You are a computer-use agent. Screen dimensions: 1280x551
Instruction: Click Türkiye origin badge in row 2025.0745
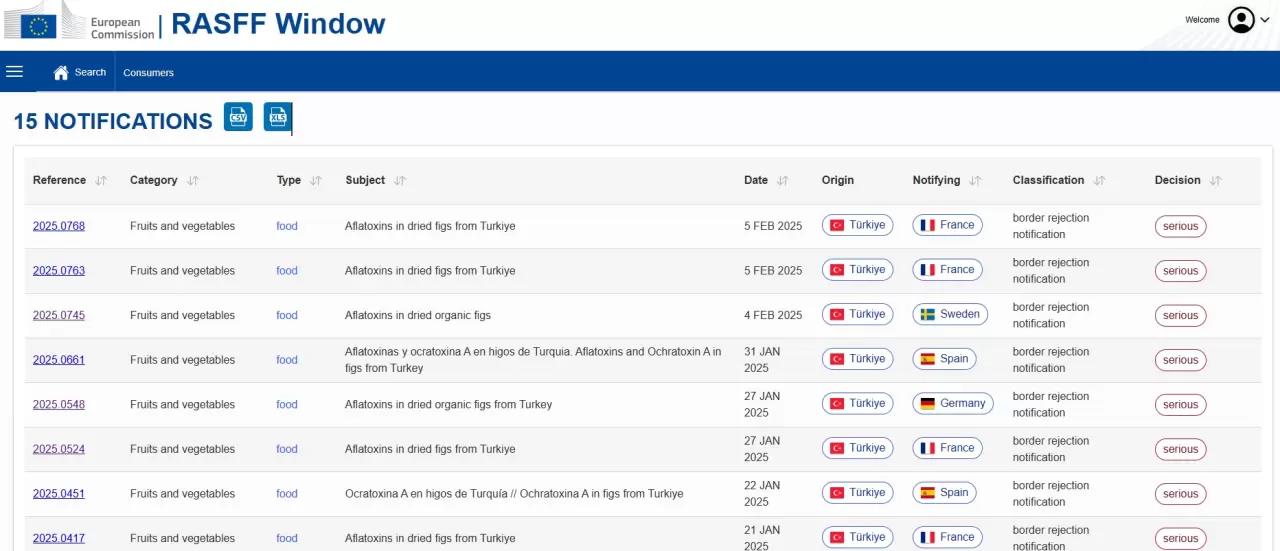click(x=857, y=314)
